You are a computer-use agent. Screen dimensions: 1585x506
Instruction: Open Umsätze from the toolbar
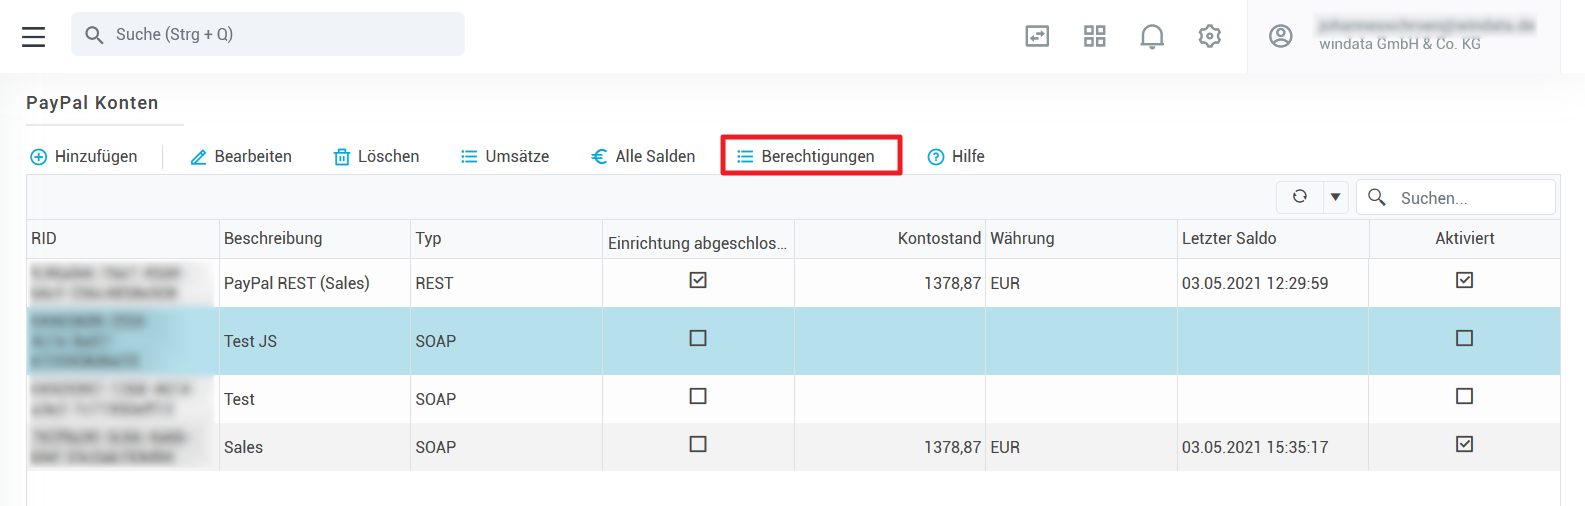(505, 157)
